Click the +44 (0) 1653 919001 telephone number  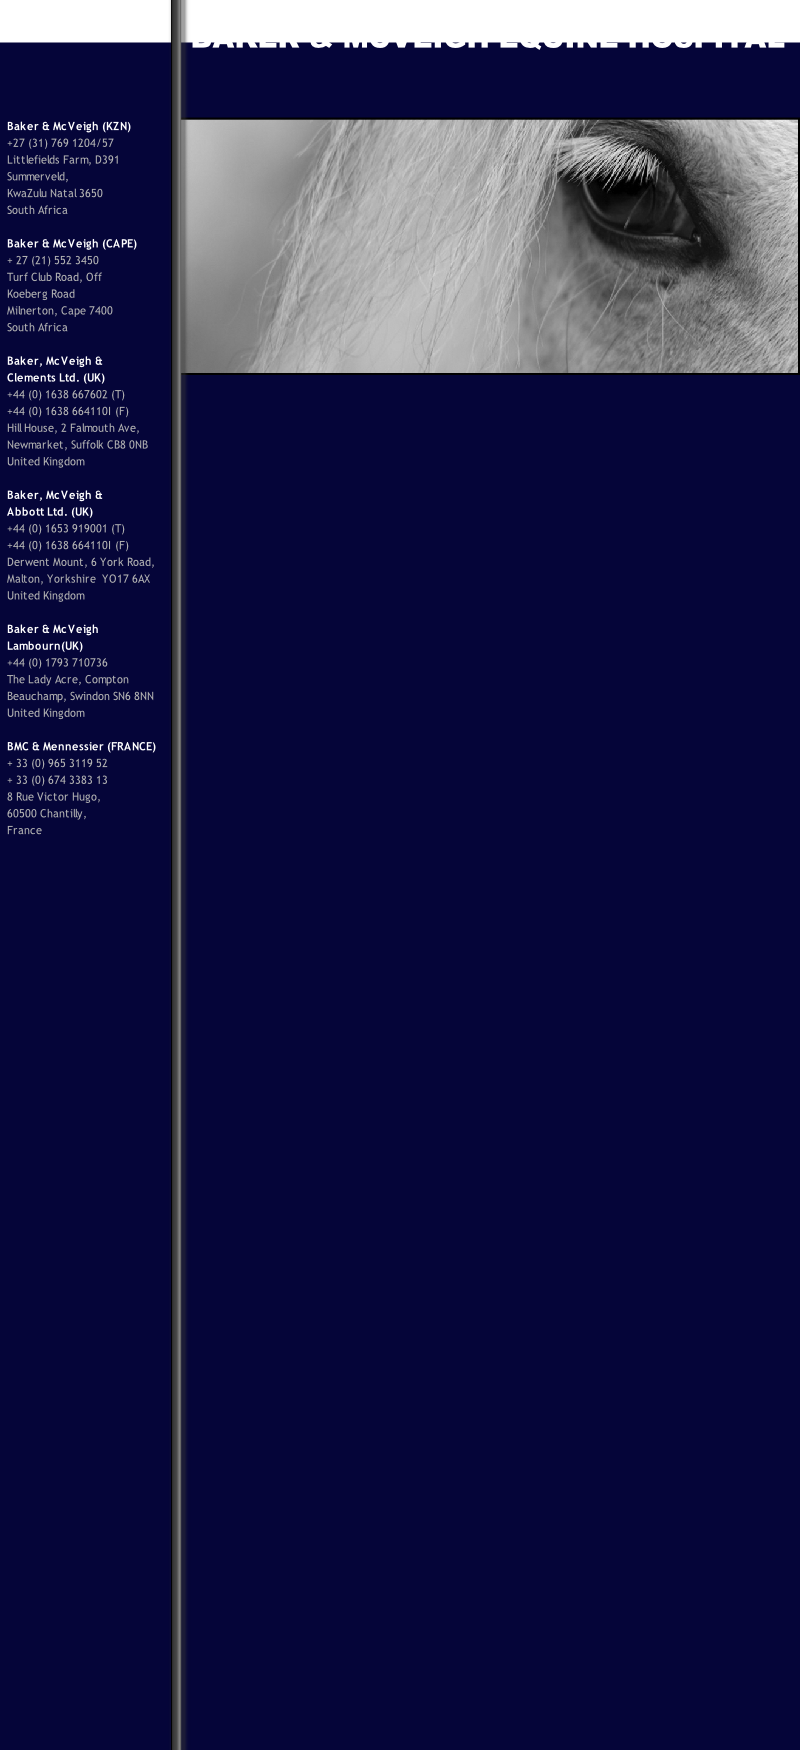(x=65, y=529)
